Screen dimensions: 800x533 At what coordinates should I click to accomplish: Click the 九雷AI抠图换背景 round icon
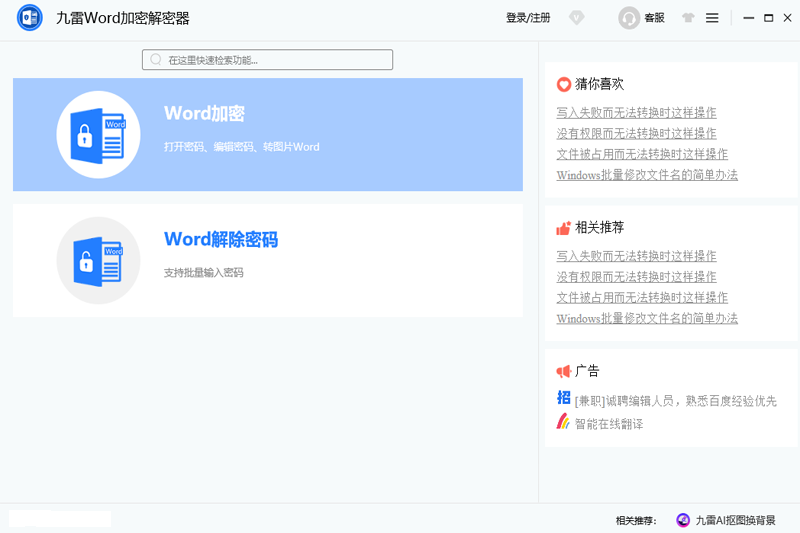point(683,520)
